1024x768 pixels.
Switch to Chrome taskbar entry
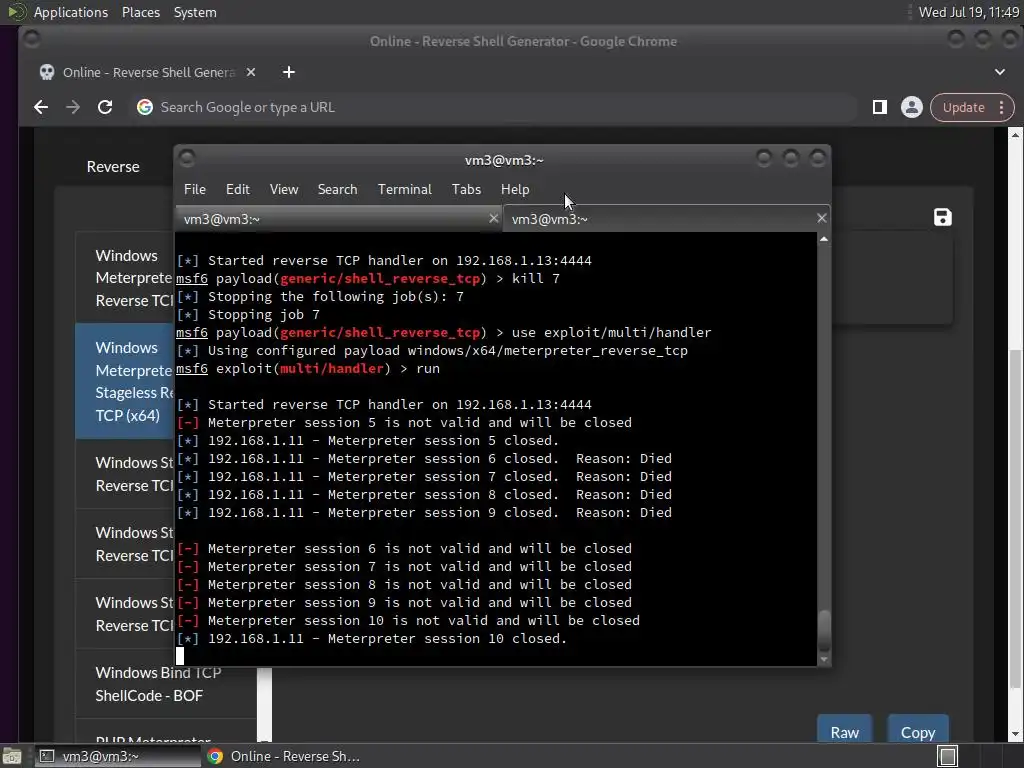283,756
